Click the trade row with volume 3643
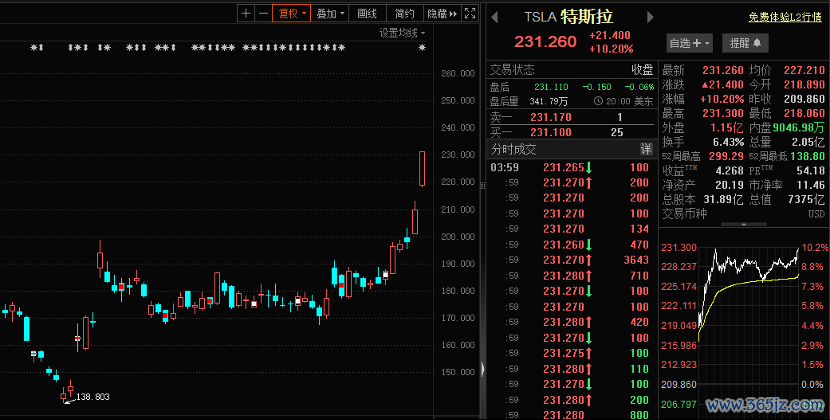This screenshot has width=830, height=420. click(x=571, y=260)
